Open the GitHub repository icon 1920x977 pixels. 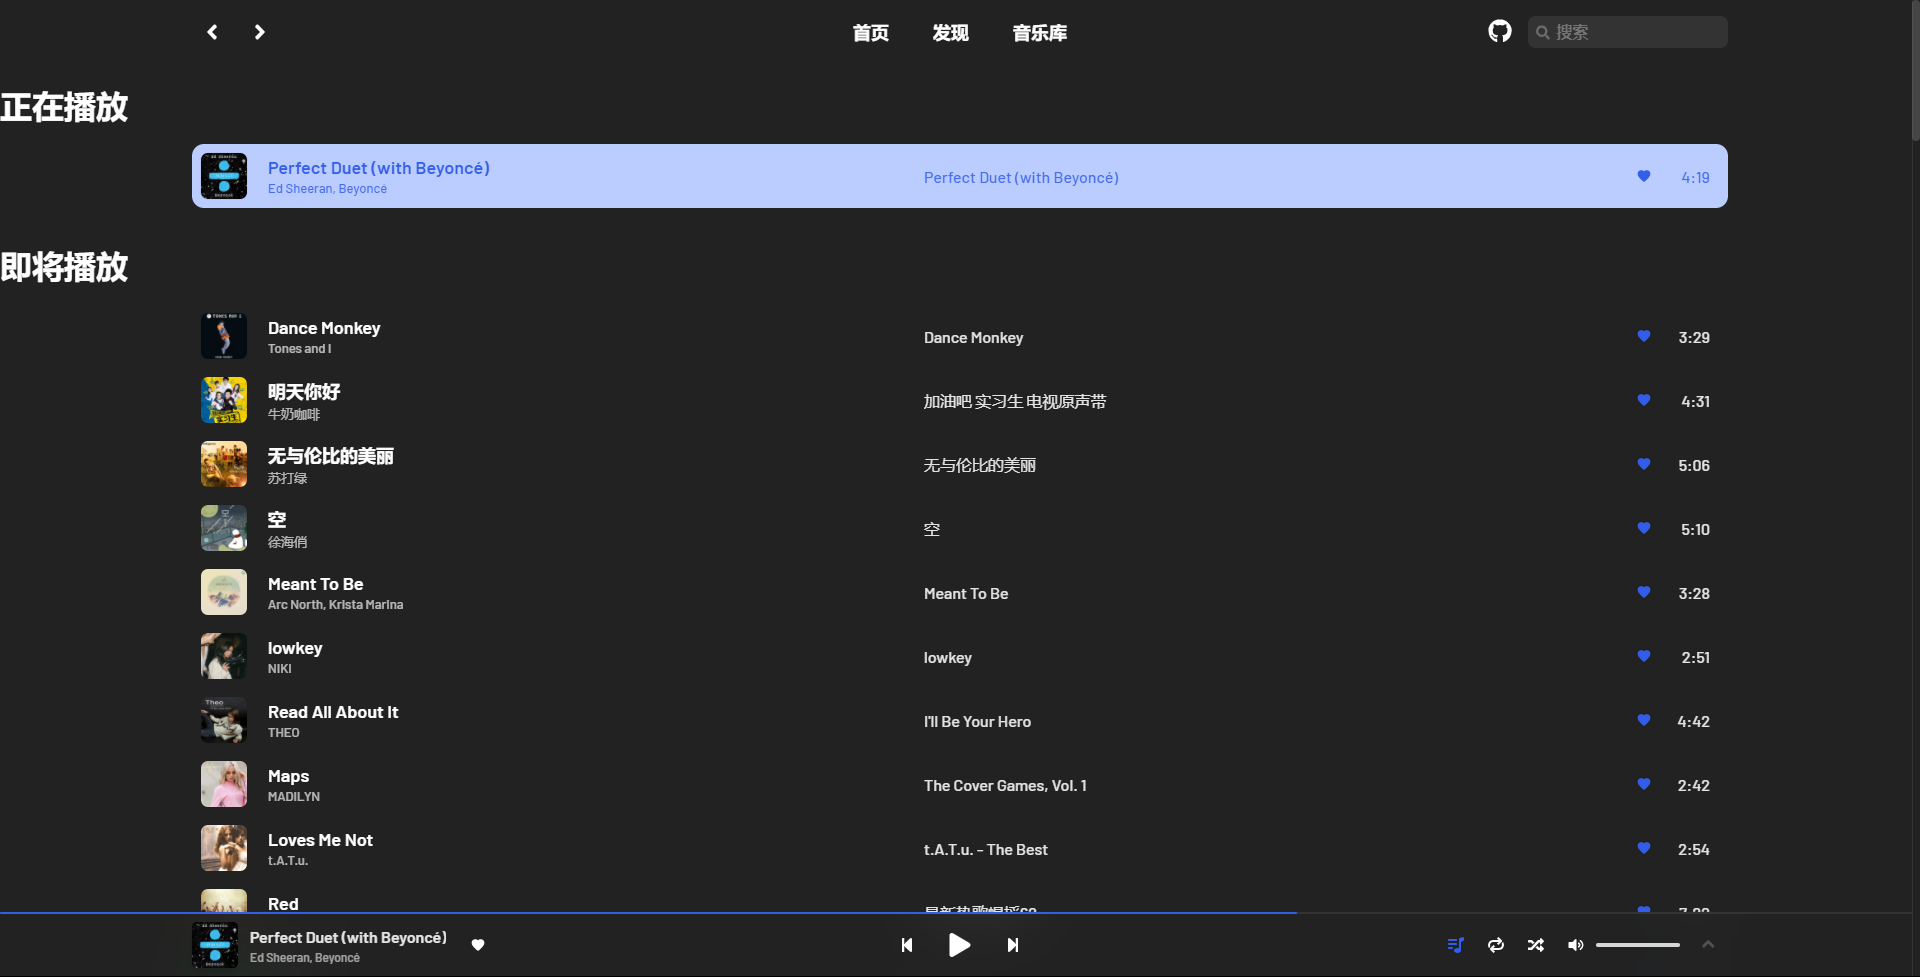coord(1499,31)
